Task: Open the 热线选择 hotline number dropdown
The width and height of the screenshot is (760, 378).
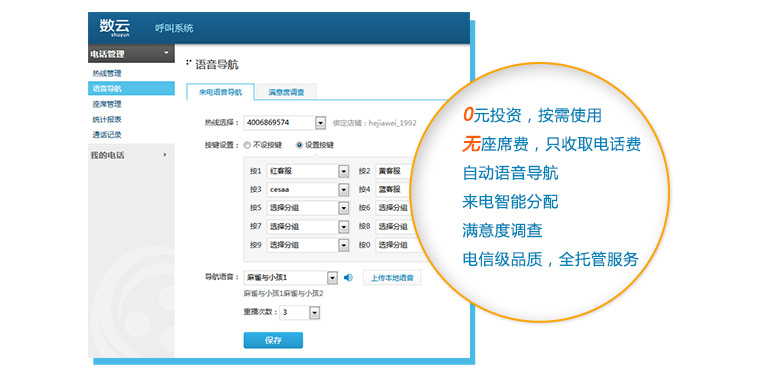Action: tap(320, 123)
